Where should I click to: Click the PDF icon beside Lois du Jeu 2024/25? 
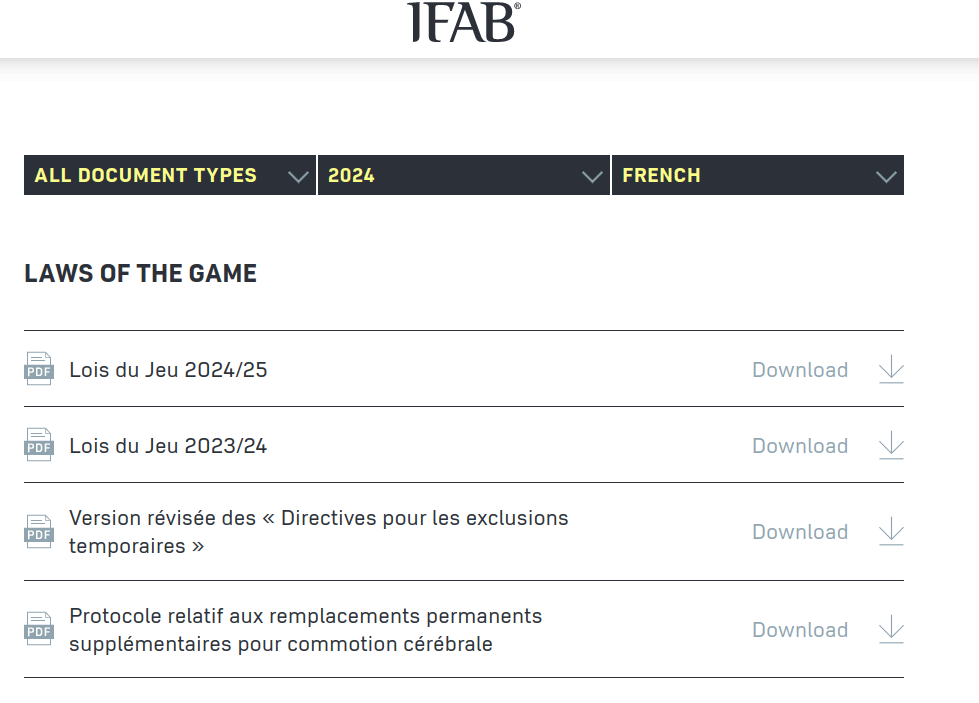coord(38,369)
